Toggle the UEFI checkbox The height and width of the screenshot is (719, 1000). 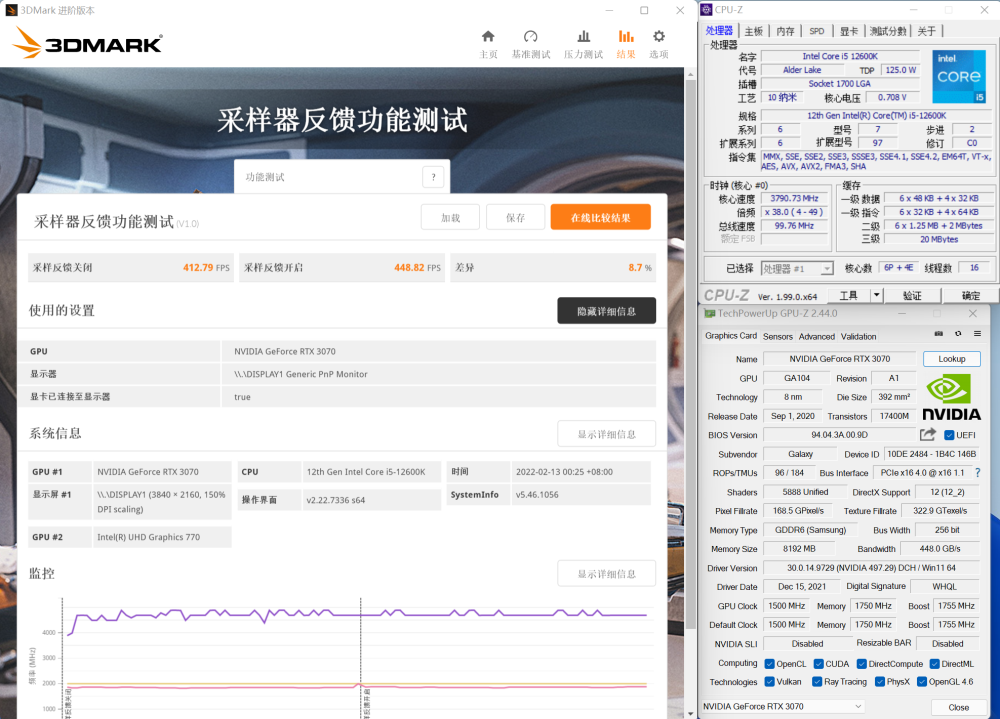(949, 435)
